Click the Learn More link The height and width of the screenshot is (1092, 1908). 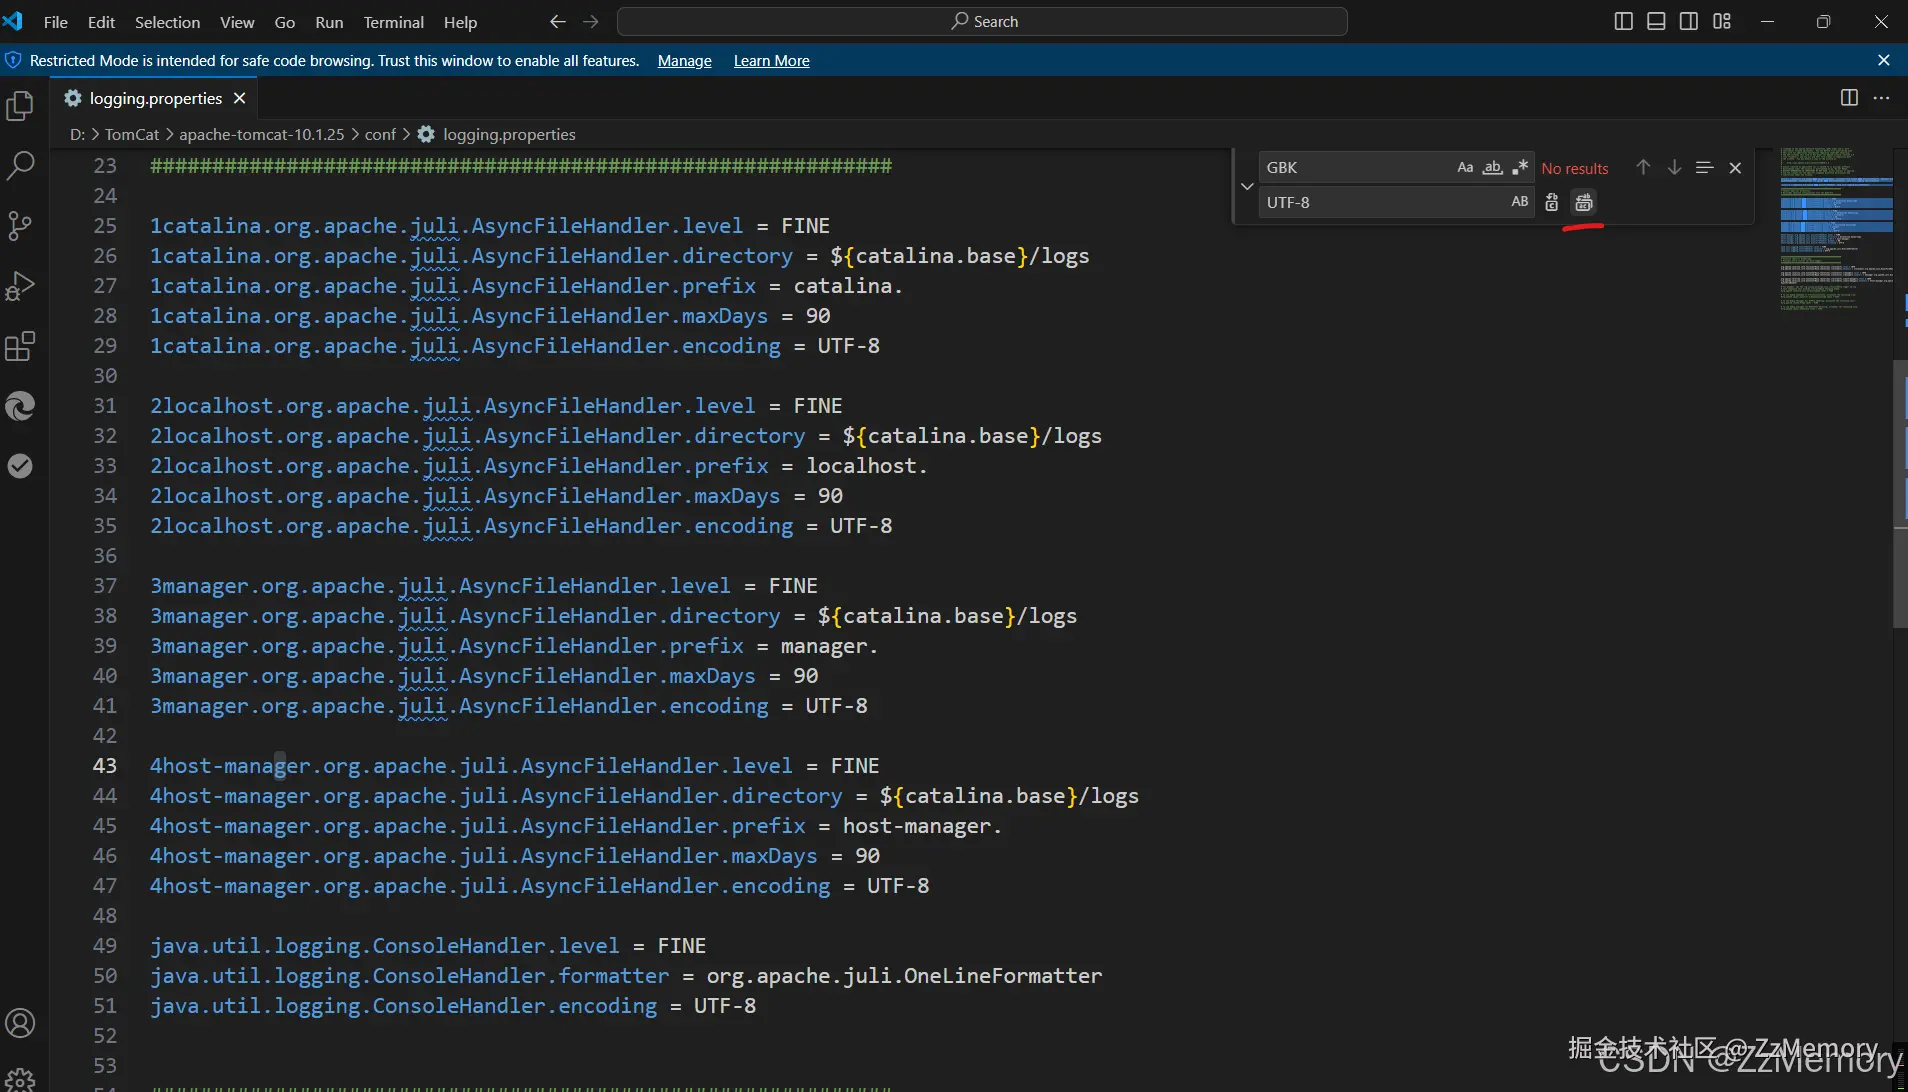point(771,61)
